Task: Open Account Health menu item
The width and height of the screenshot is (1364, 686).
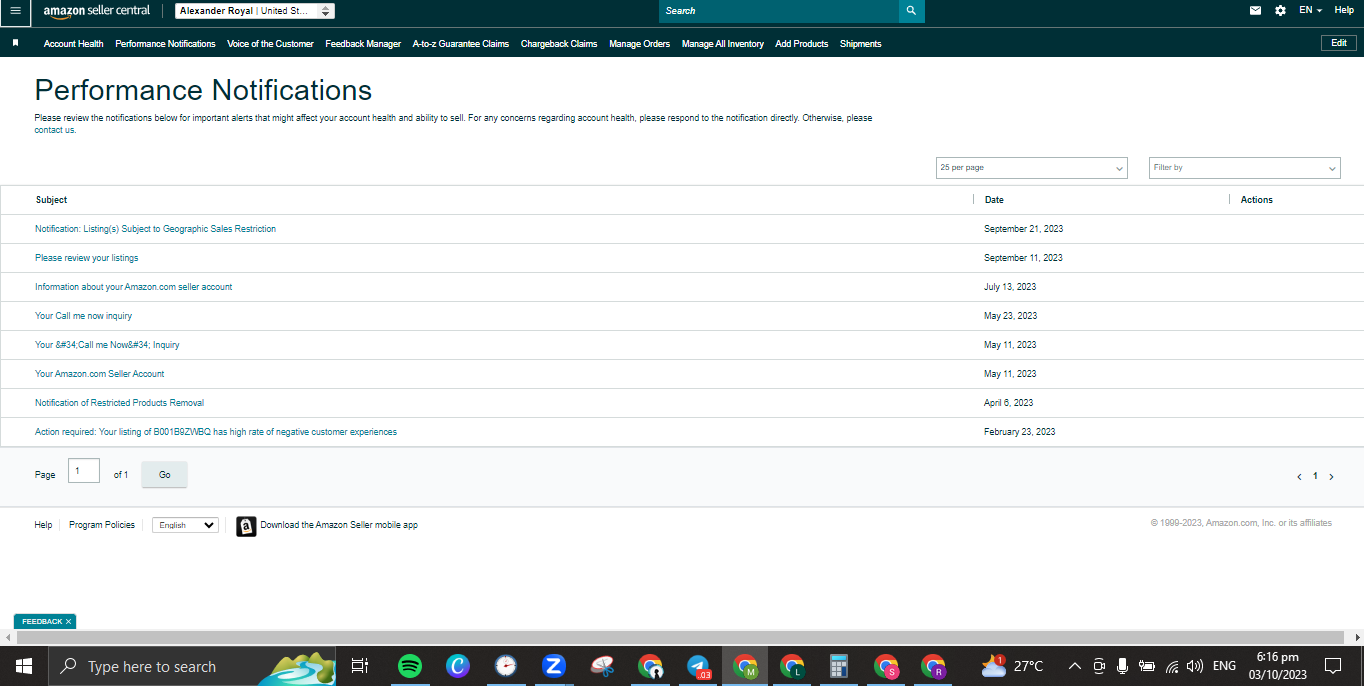Action: [73, 44]
